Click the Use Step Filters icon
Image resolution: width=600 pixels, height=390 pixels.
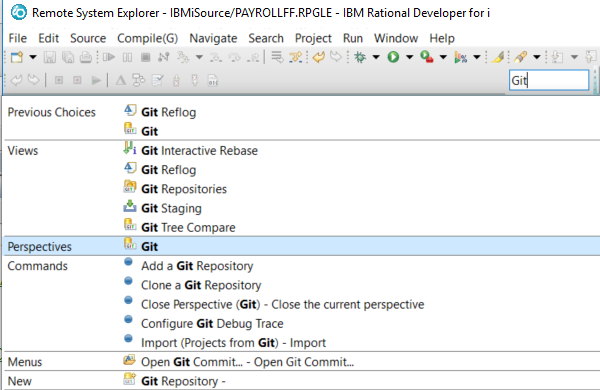click(x=295, y=57)
